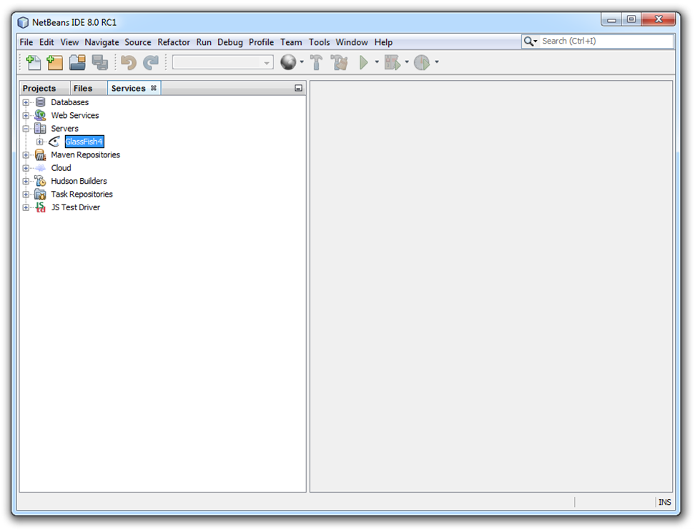Click the Maven Repositories node icon

40,155
